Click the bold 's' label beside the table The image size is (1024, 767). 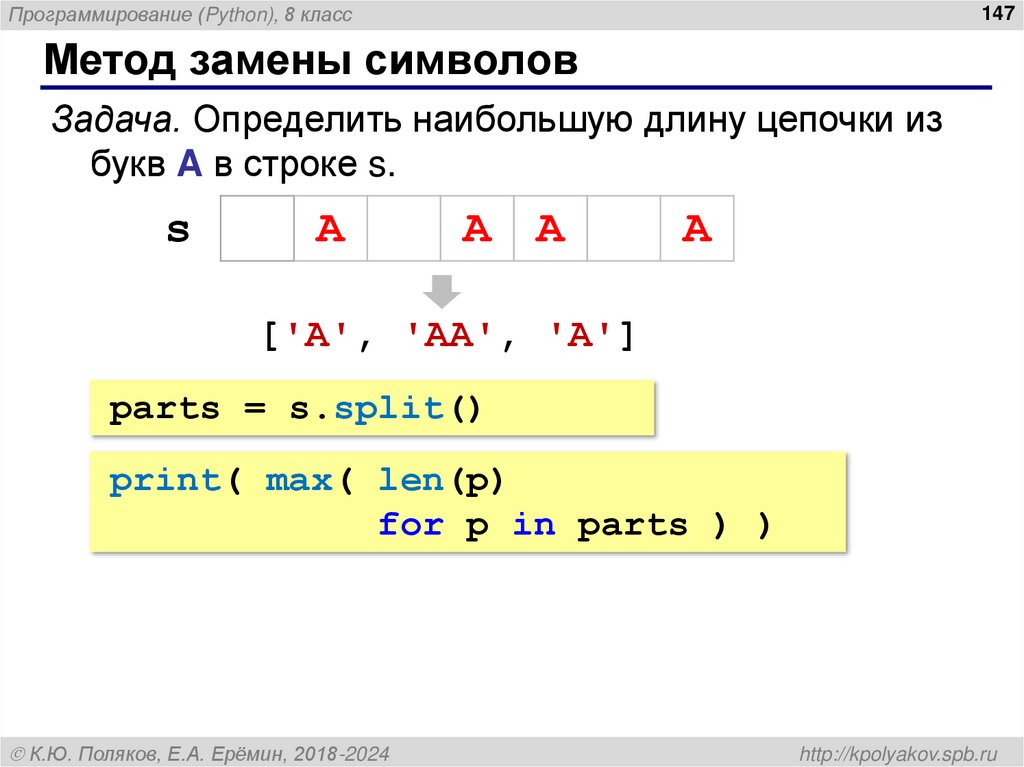[180, 230]
